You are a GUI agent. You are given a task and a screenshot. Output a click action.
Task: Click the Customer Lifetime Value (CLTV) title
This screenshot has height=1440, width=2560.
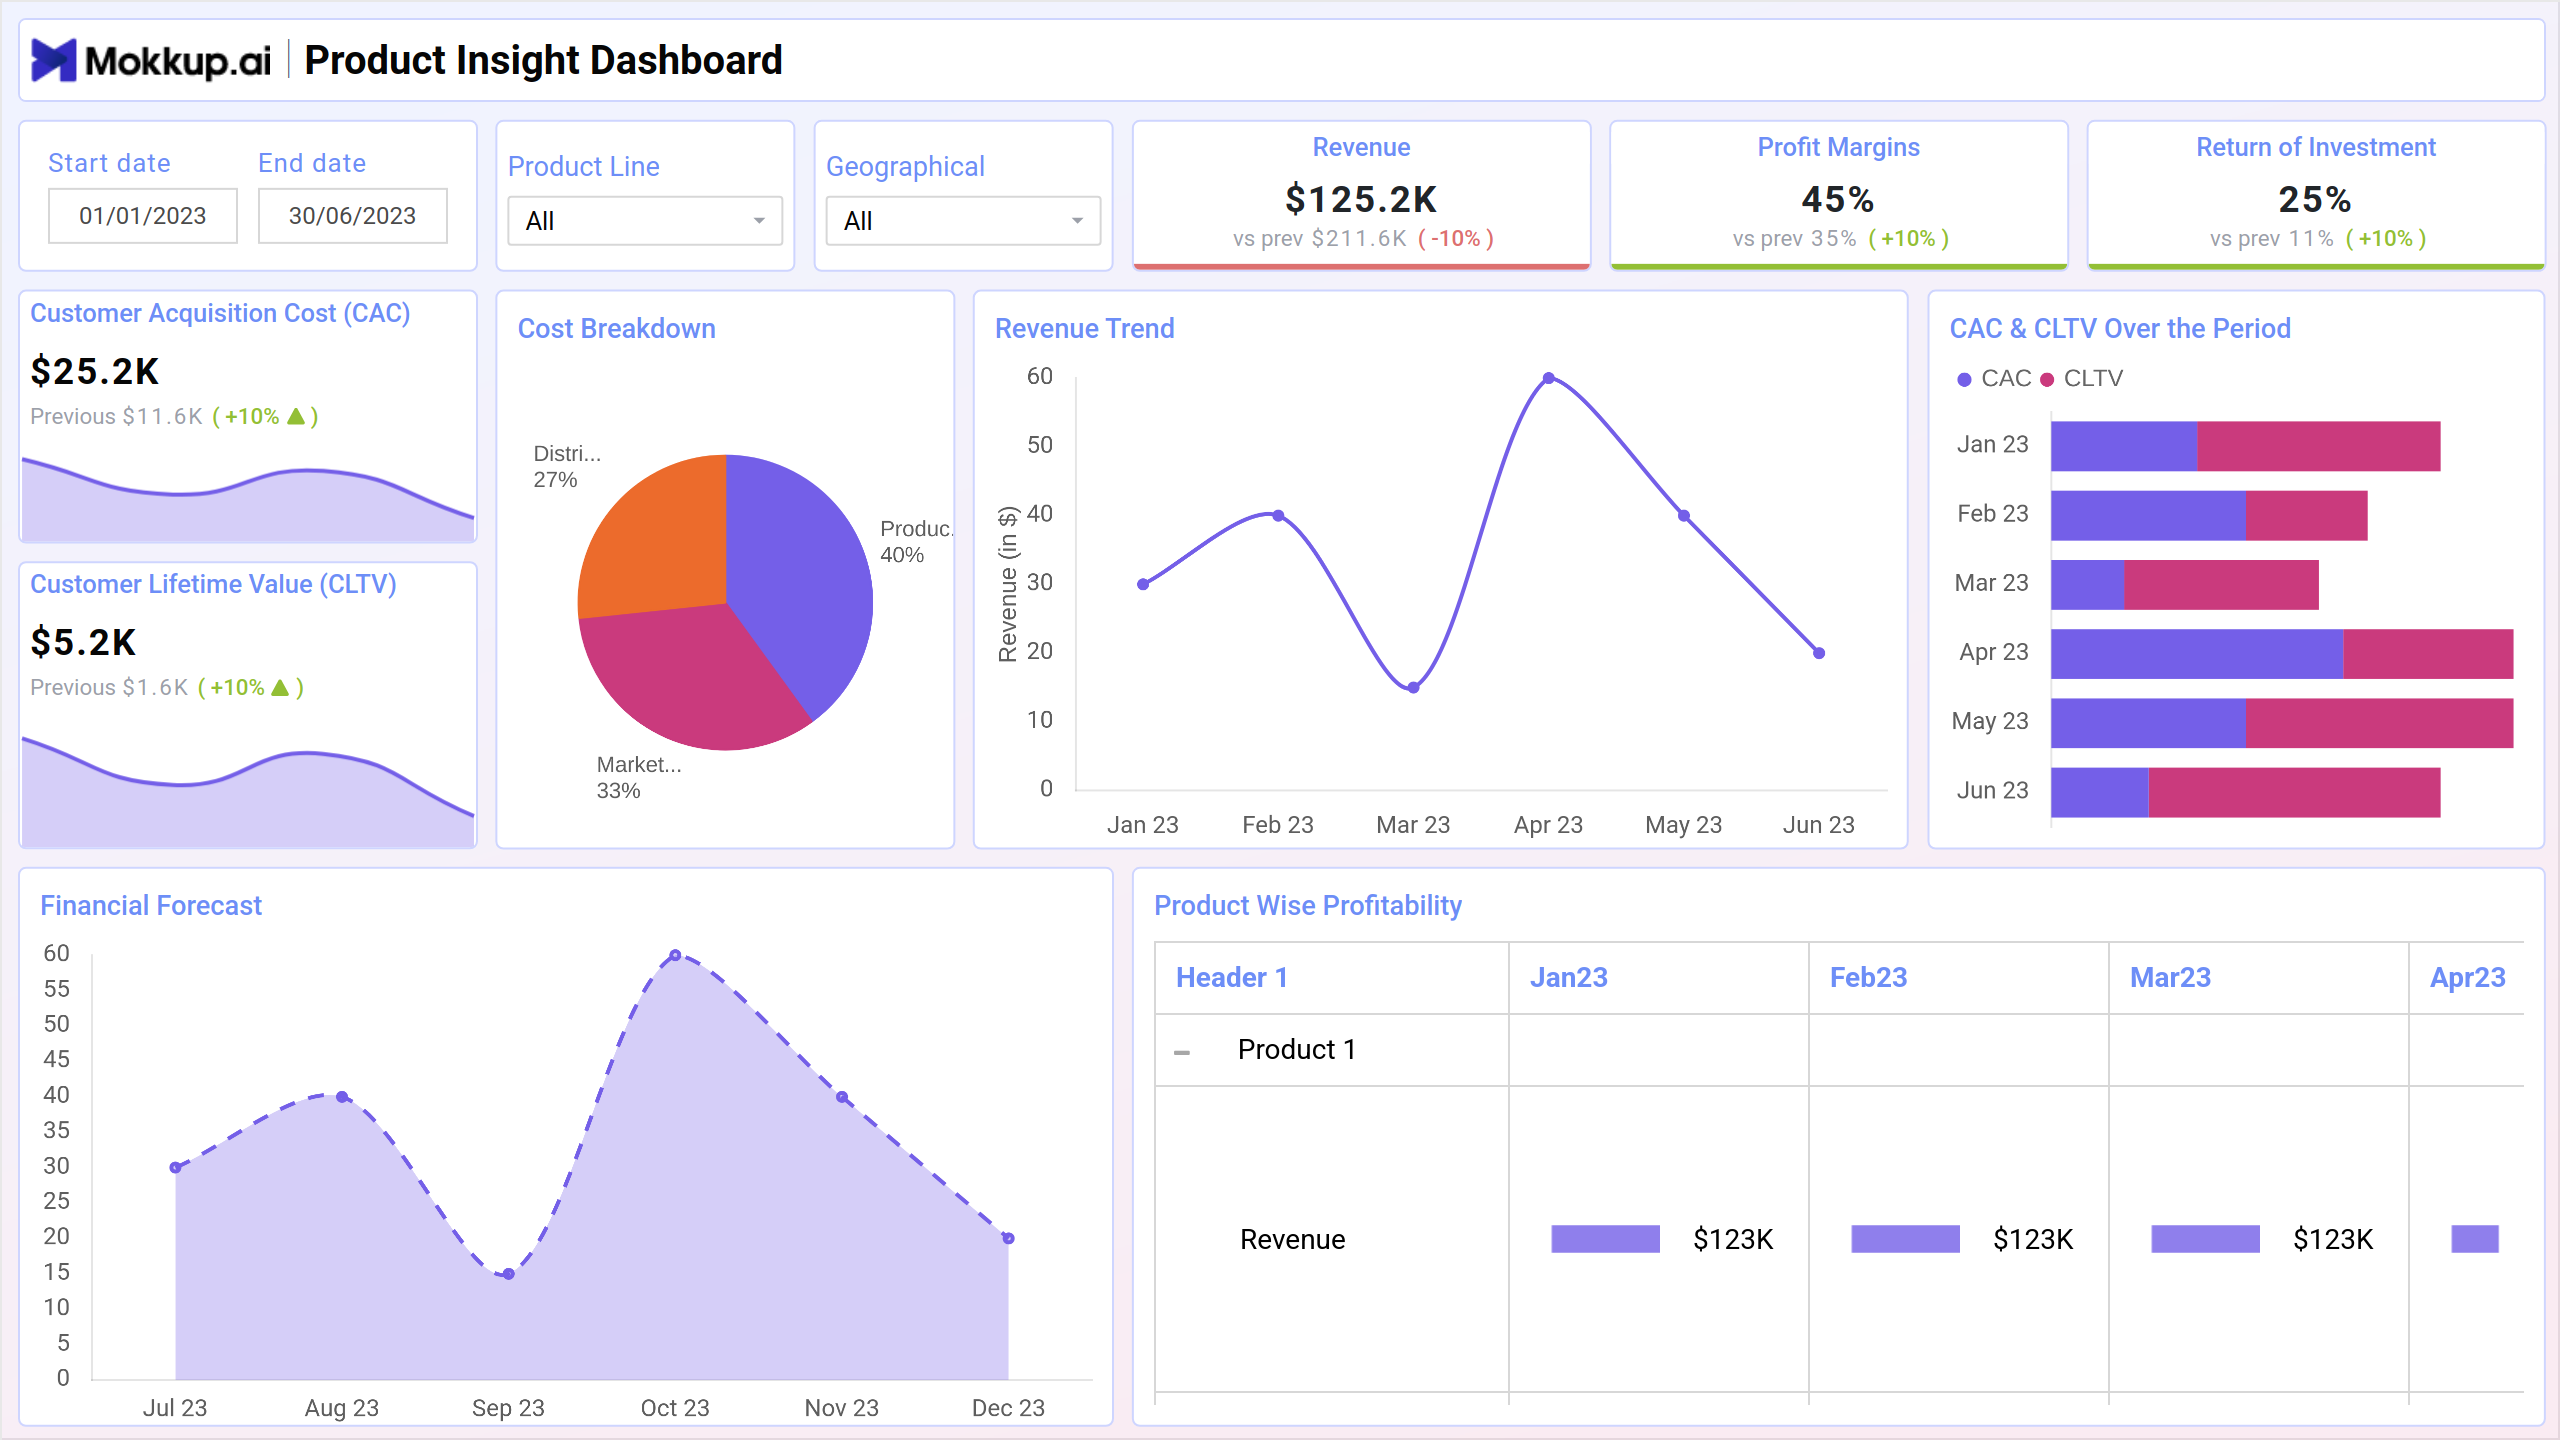pyautogui.click(x=213, y=584)
